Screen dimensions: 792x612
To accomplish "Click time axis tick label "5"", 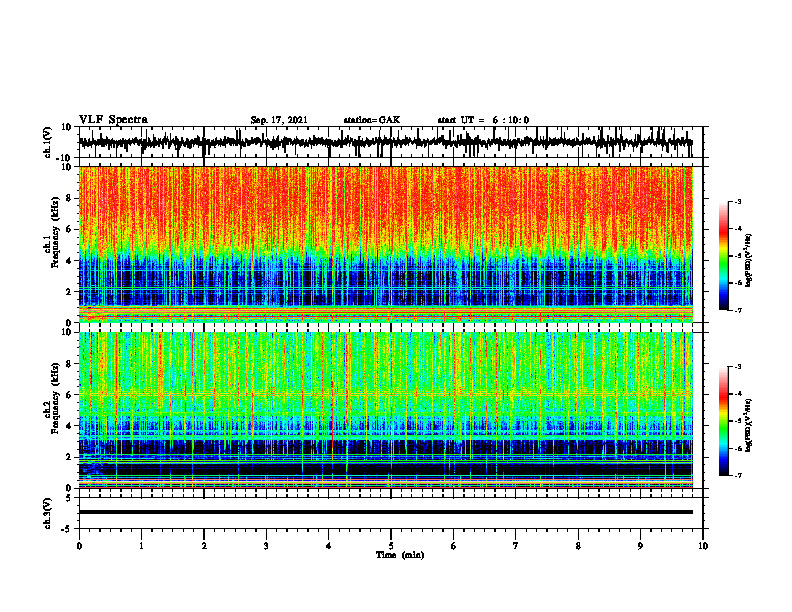I will coord(391,546).
